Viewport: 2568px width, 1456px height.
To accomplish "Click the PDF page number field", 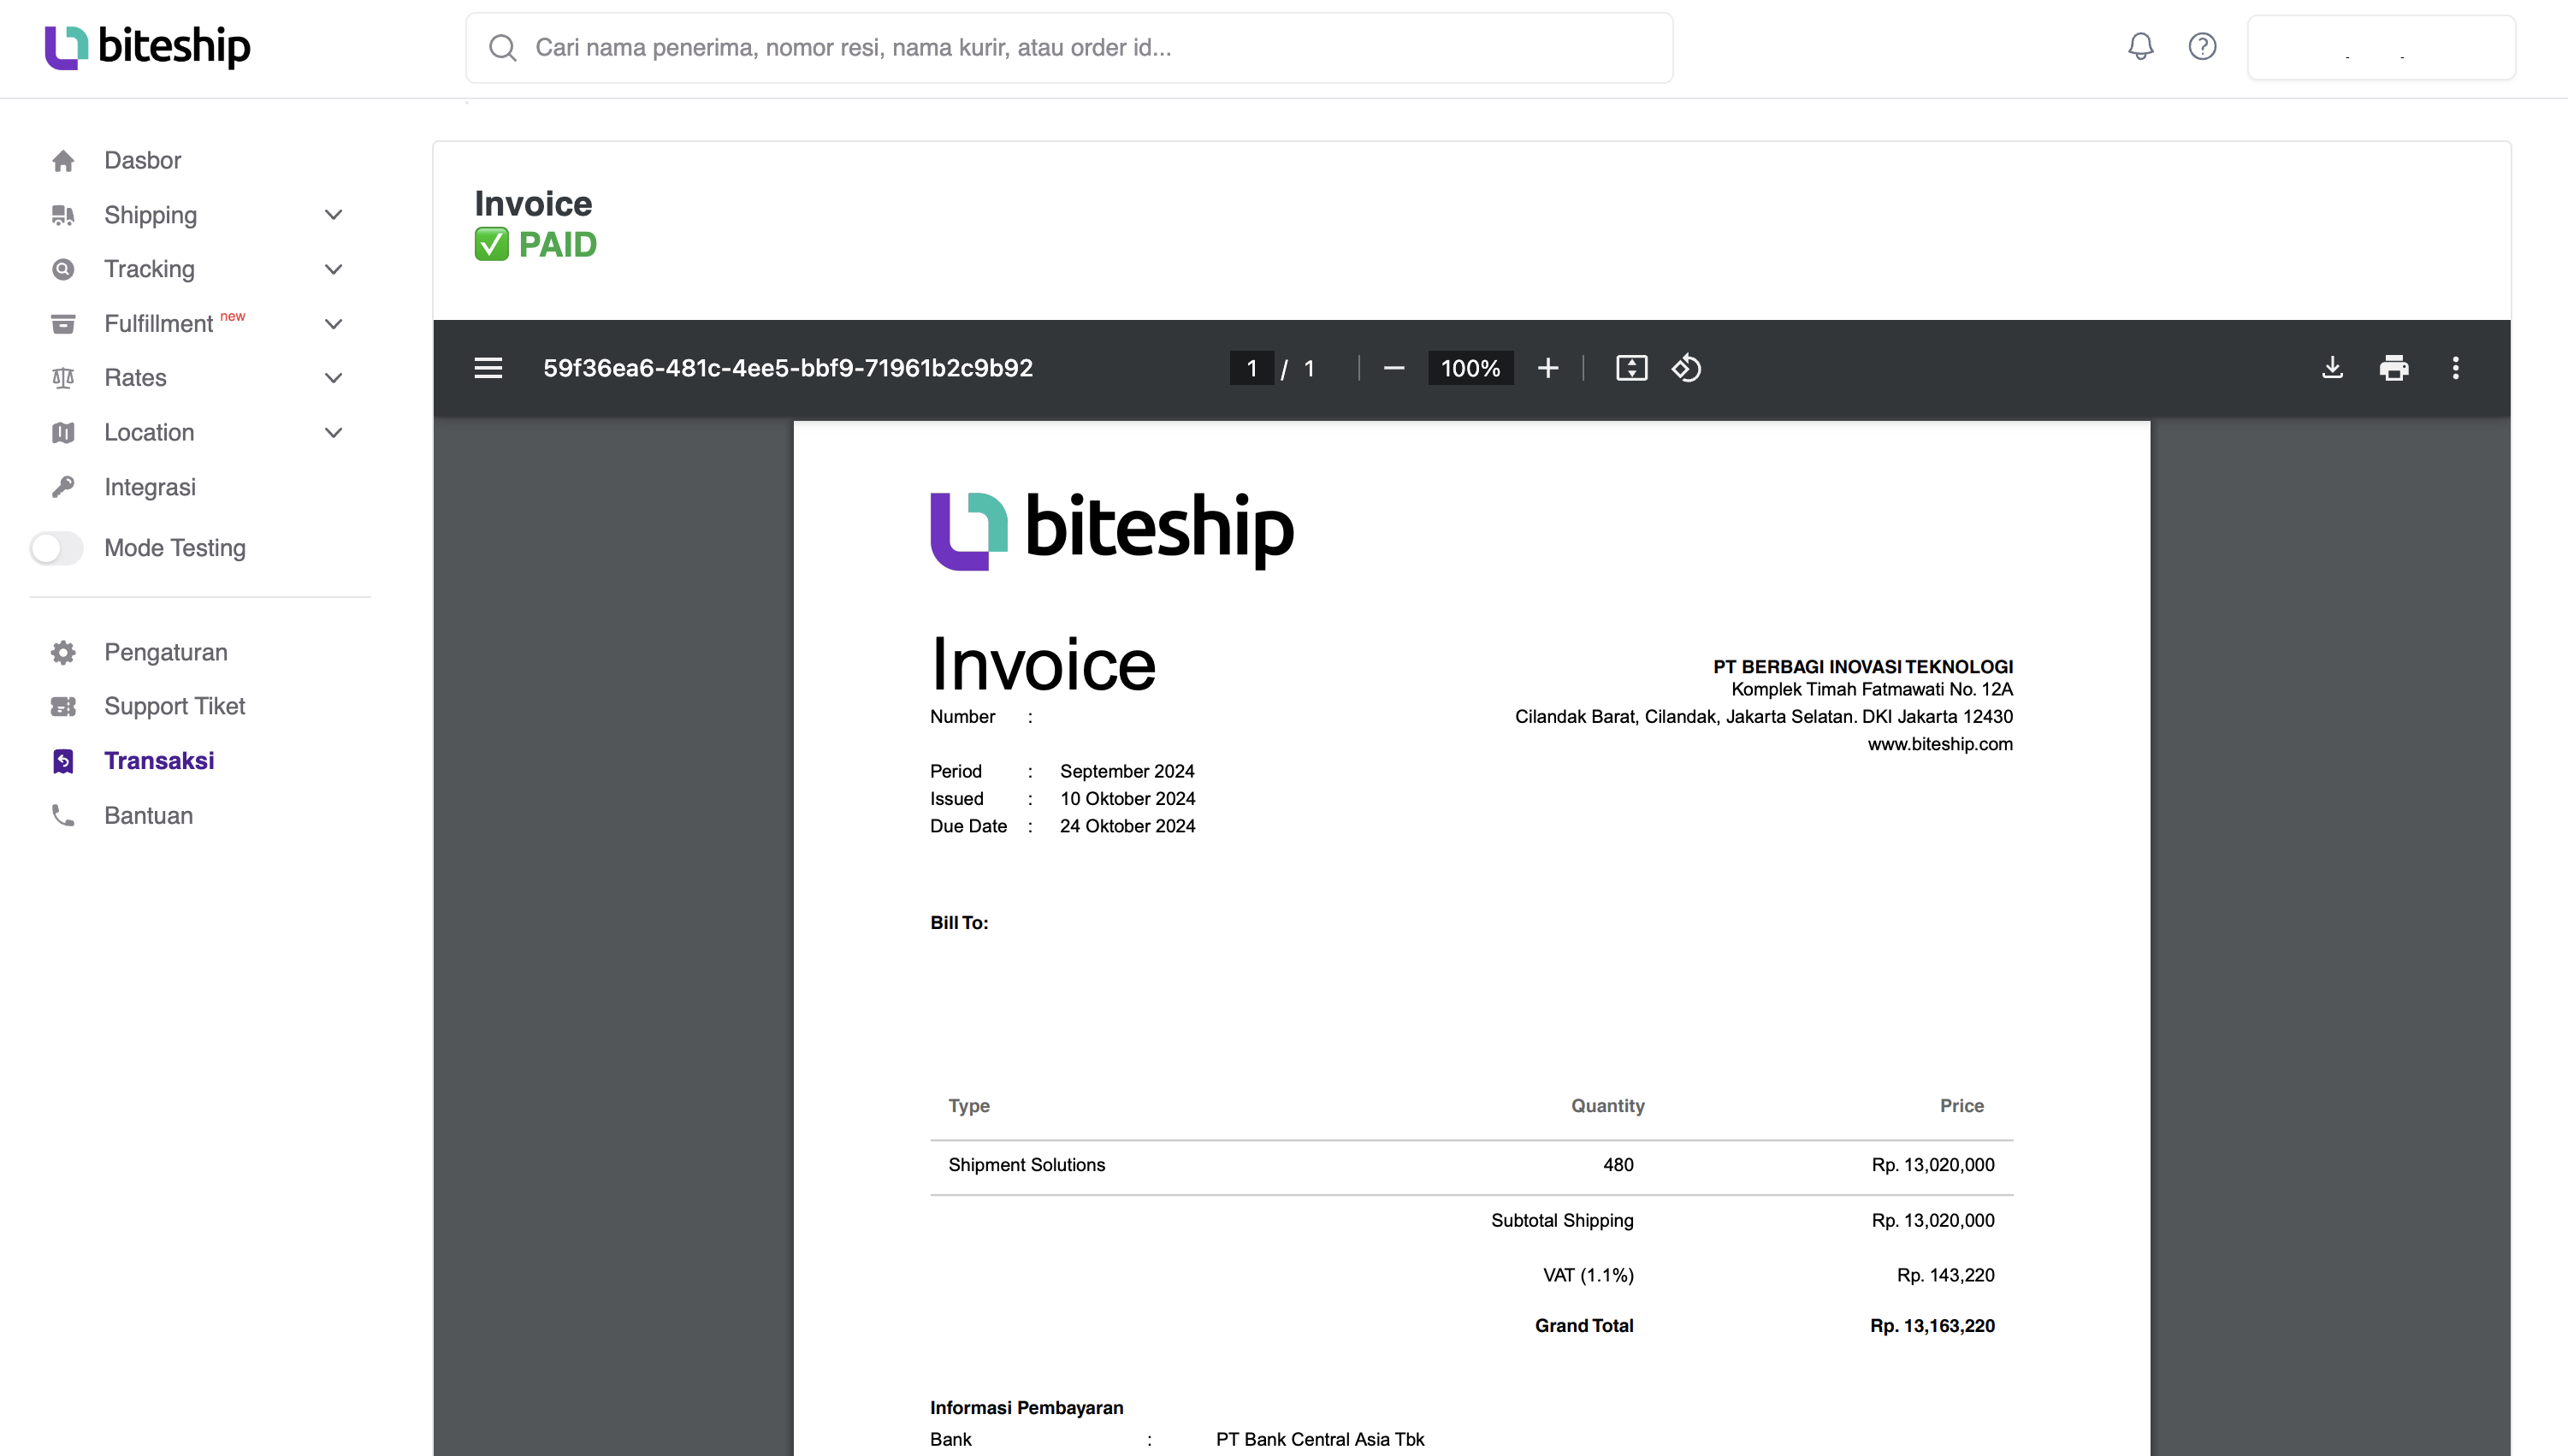I will pos(1252,368).
